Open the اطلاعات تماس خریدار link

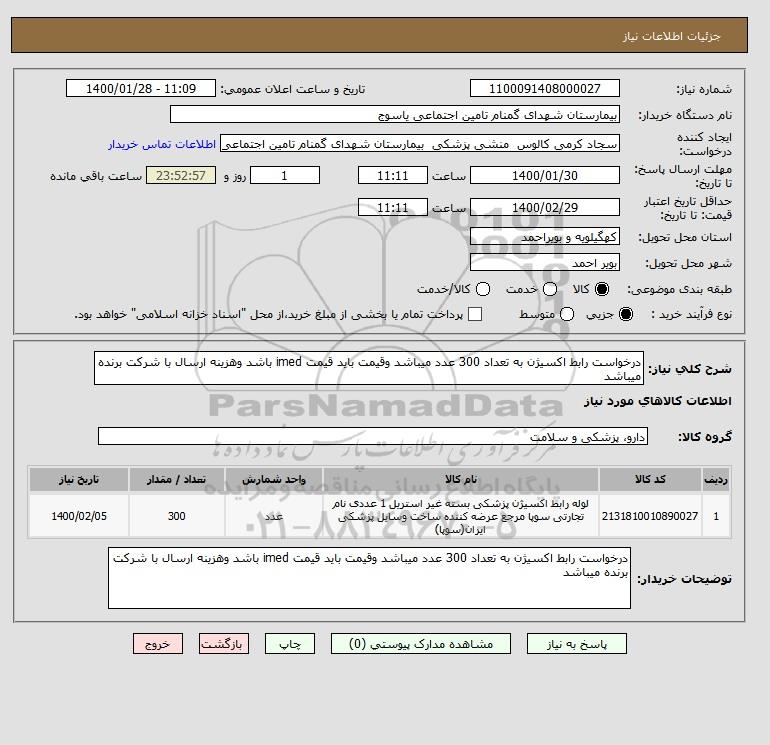pos(162,144)
